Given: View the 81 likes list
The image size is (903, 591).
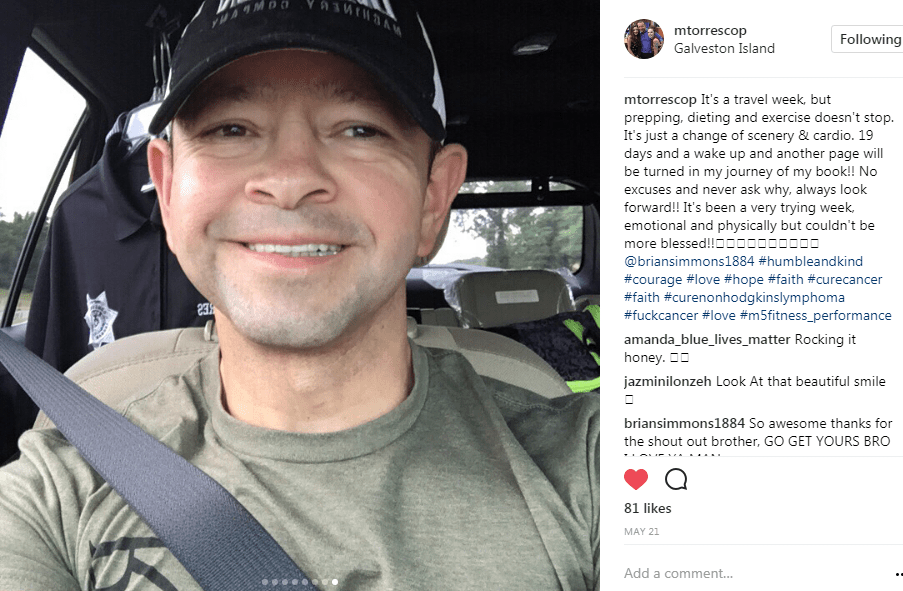Looking at the screenshot, I should [x=647, y=509].
